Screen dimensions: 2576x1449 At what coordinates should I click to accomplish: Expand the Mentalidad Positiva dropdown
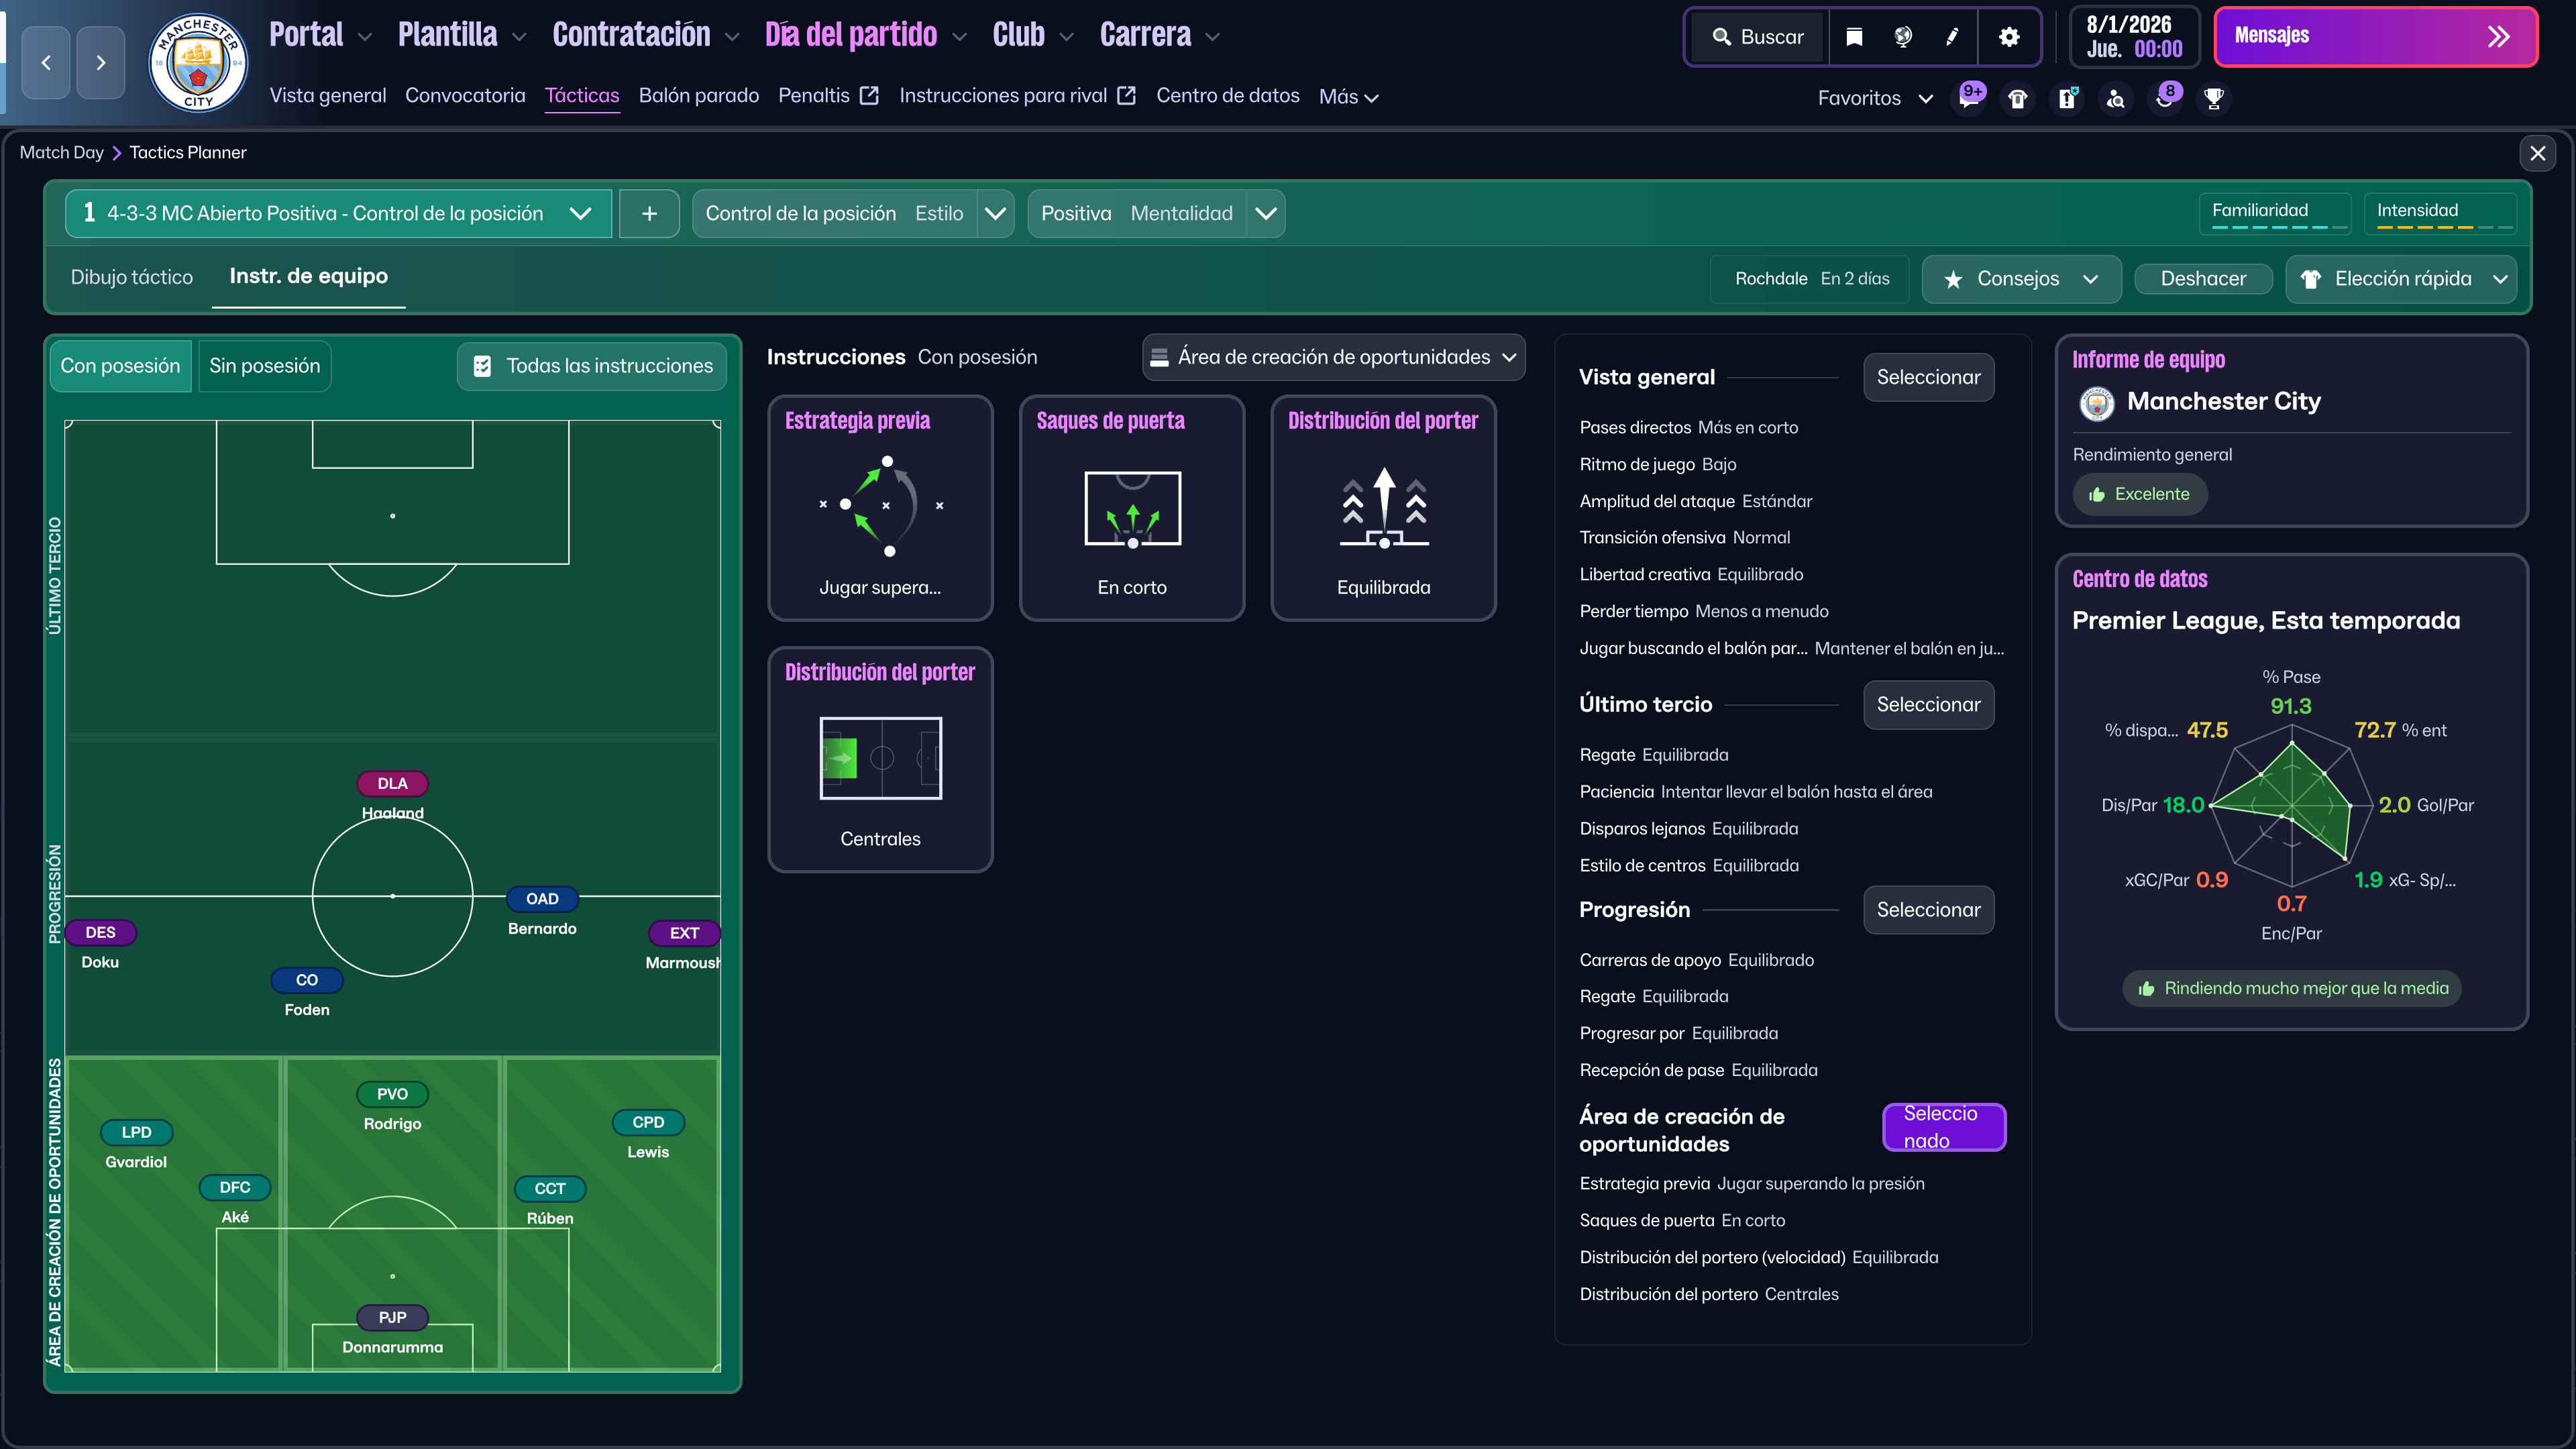[1265, 213]
